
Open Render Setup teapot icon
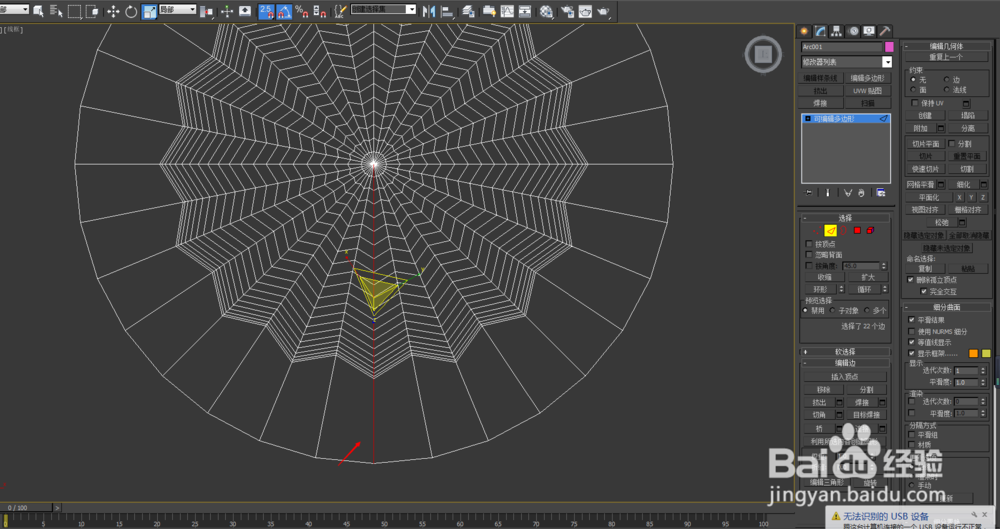(568, 11)
